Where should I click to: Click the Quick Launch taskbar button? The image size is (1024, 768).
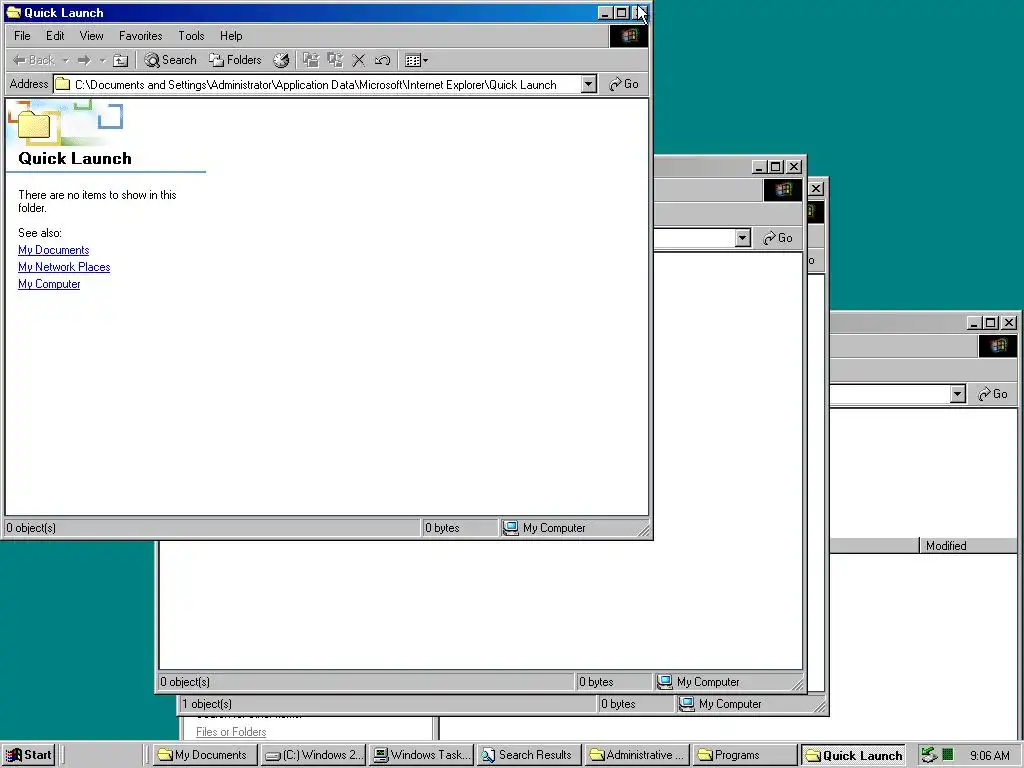coord(854,755)
